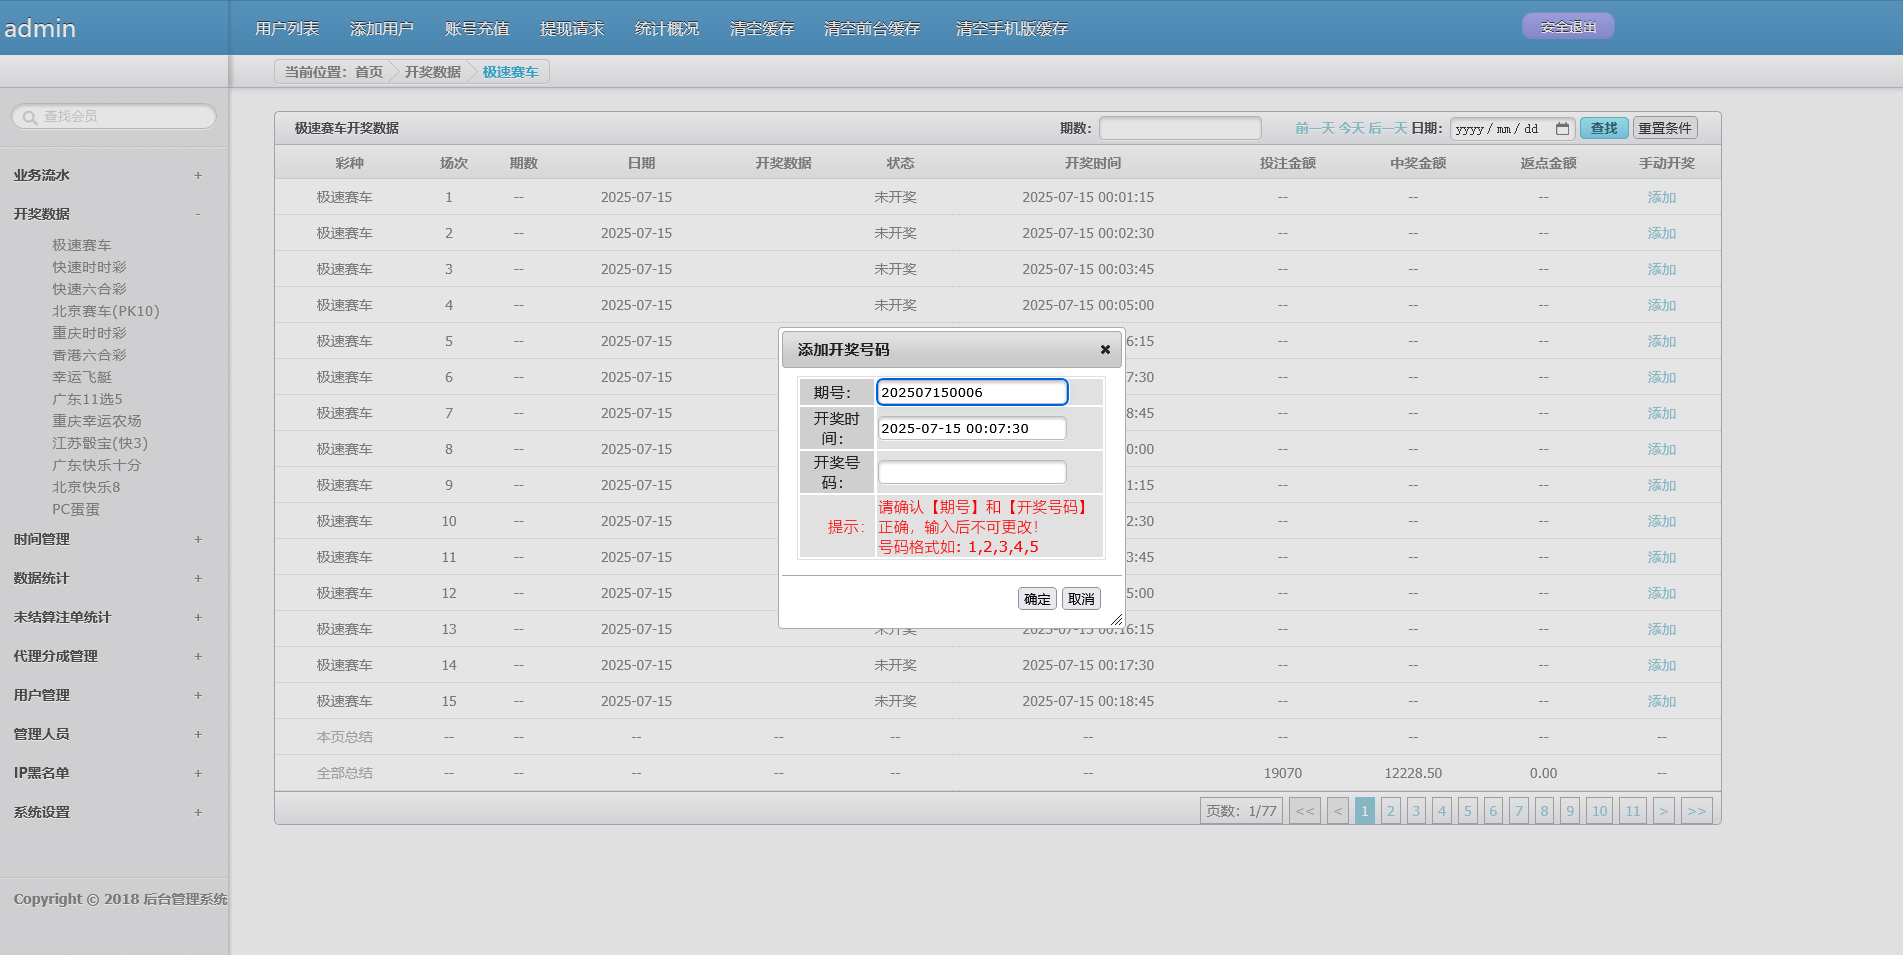Select 极速赛车 in the sidebar
The width and height of the screenshot is (1903, 955).
click(82, 245)
